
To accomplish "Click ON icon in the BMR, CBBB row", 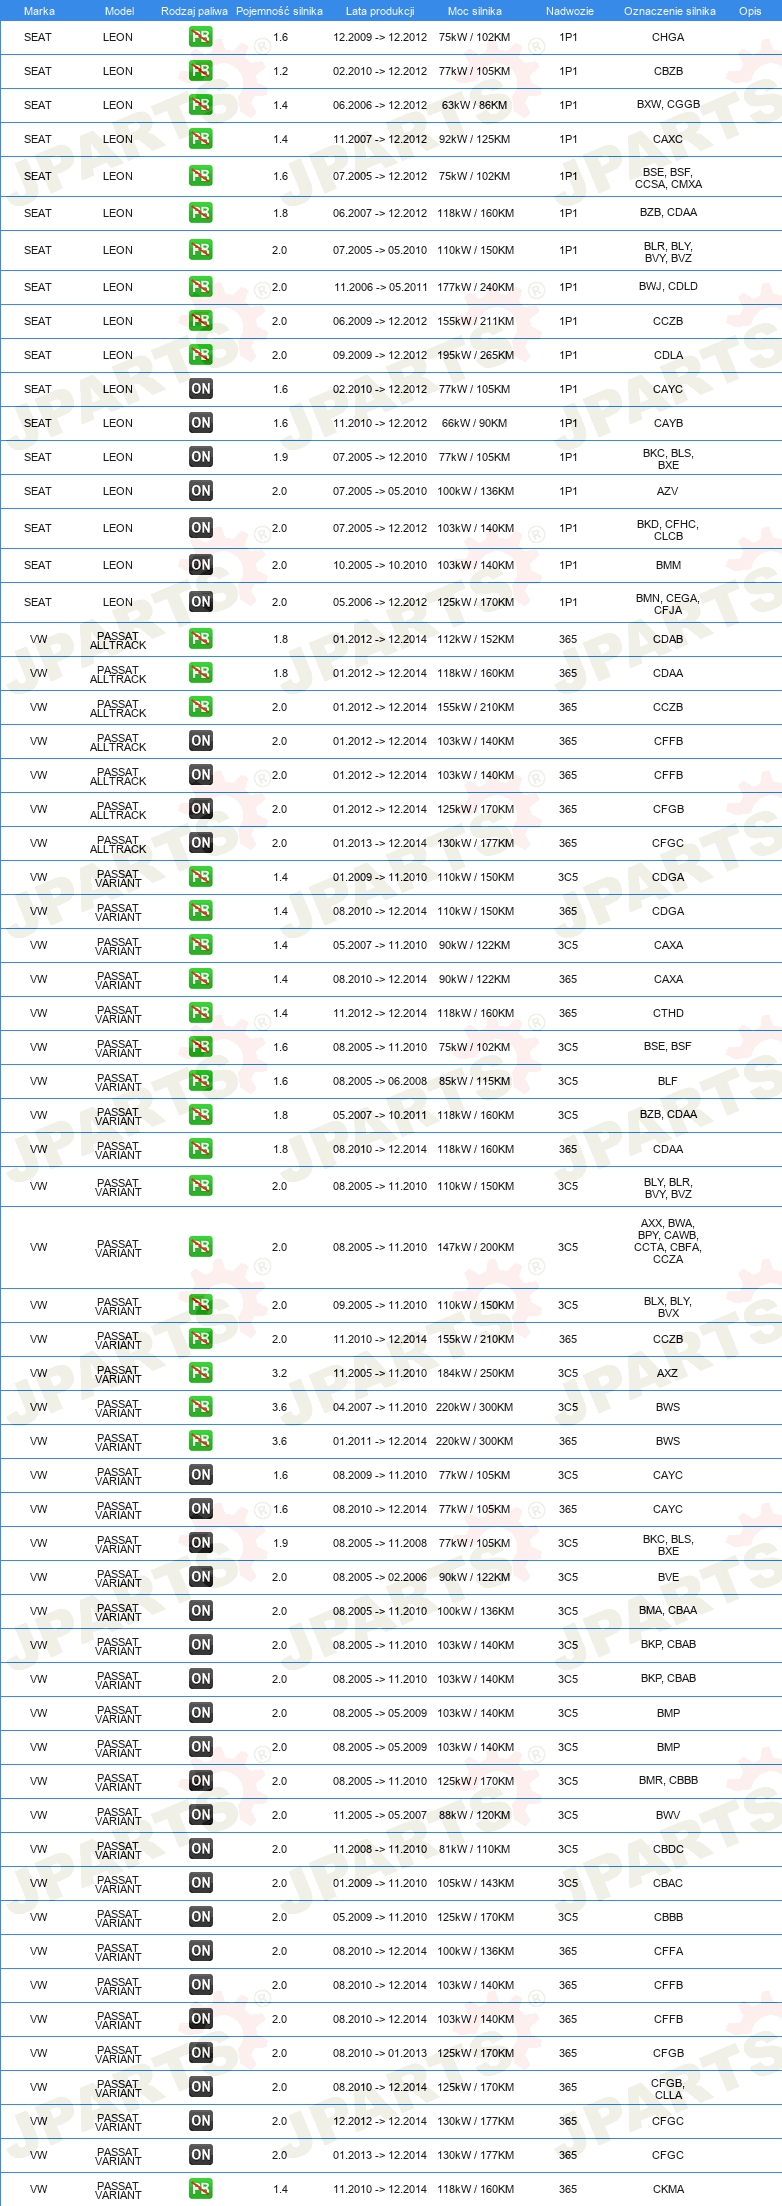I will [201, 1781].
